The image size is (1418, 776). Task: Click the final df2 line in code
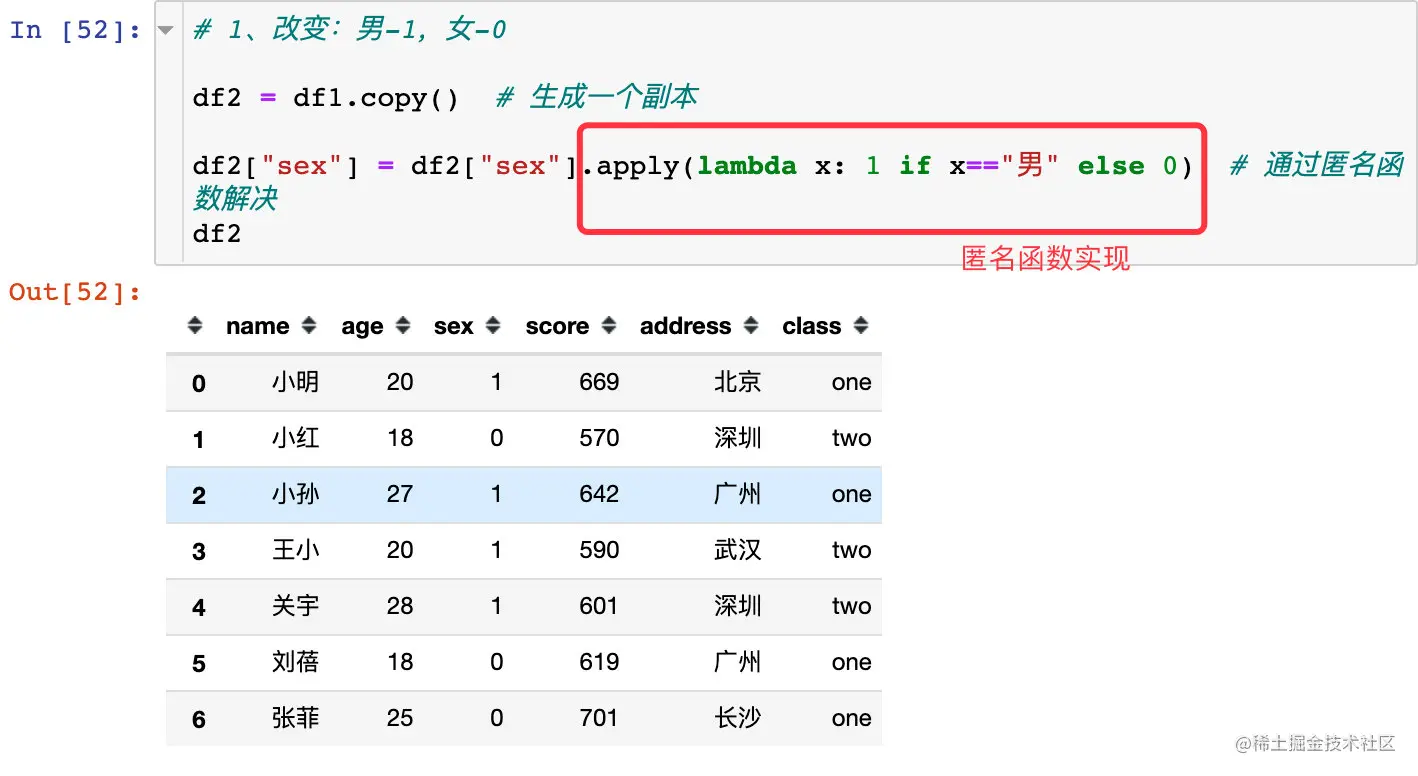(217, 233)
